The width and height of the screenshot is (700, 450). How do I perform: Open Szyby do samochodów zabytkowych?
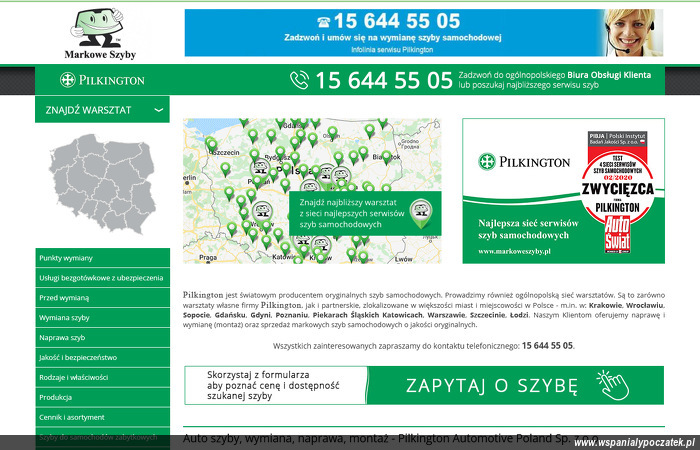(102, 437)
